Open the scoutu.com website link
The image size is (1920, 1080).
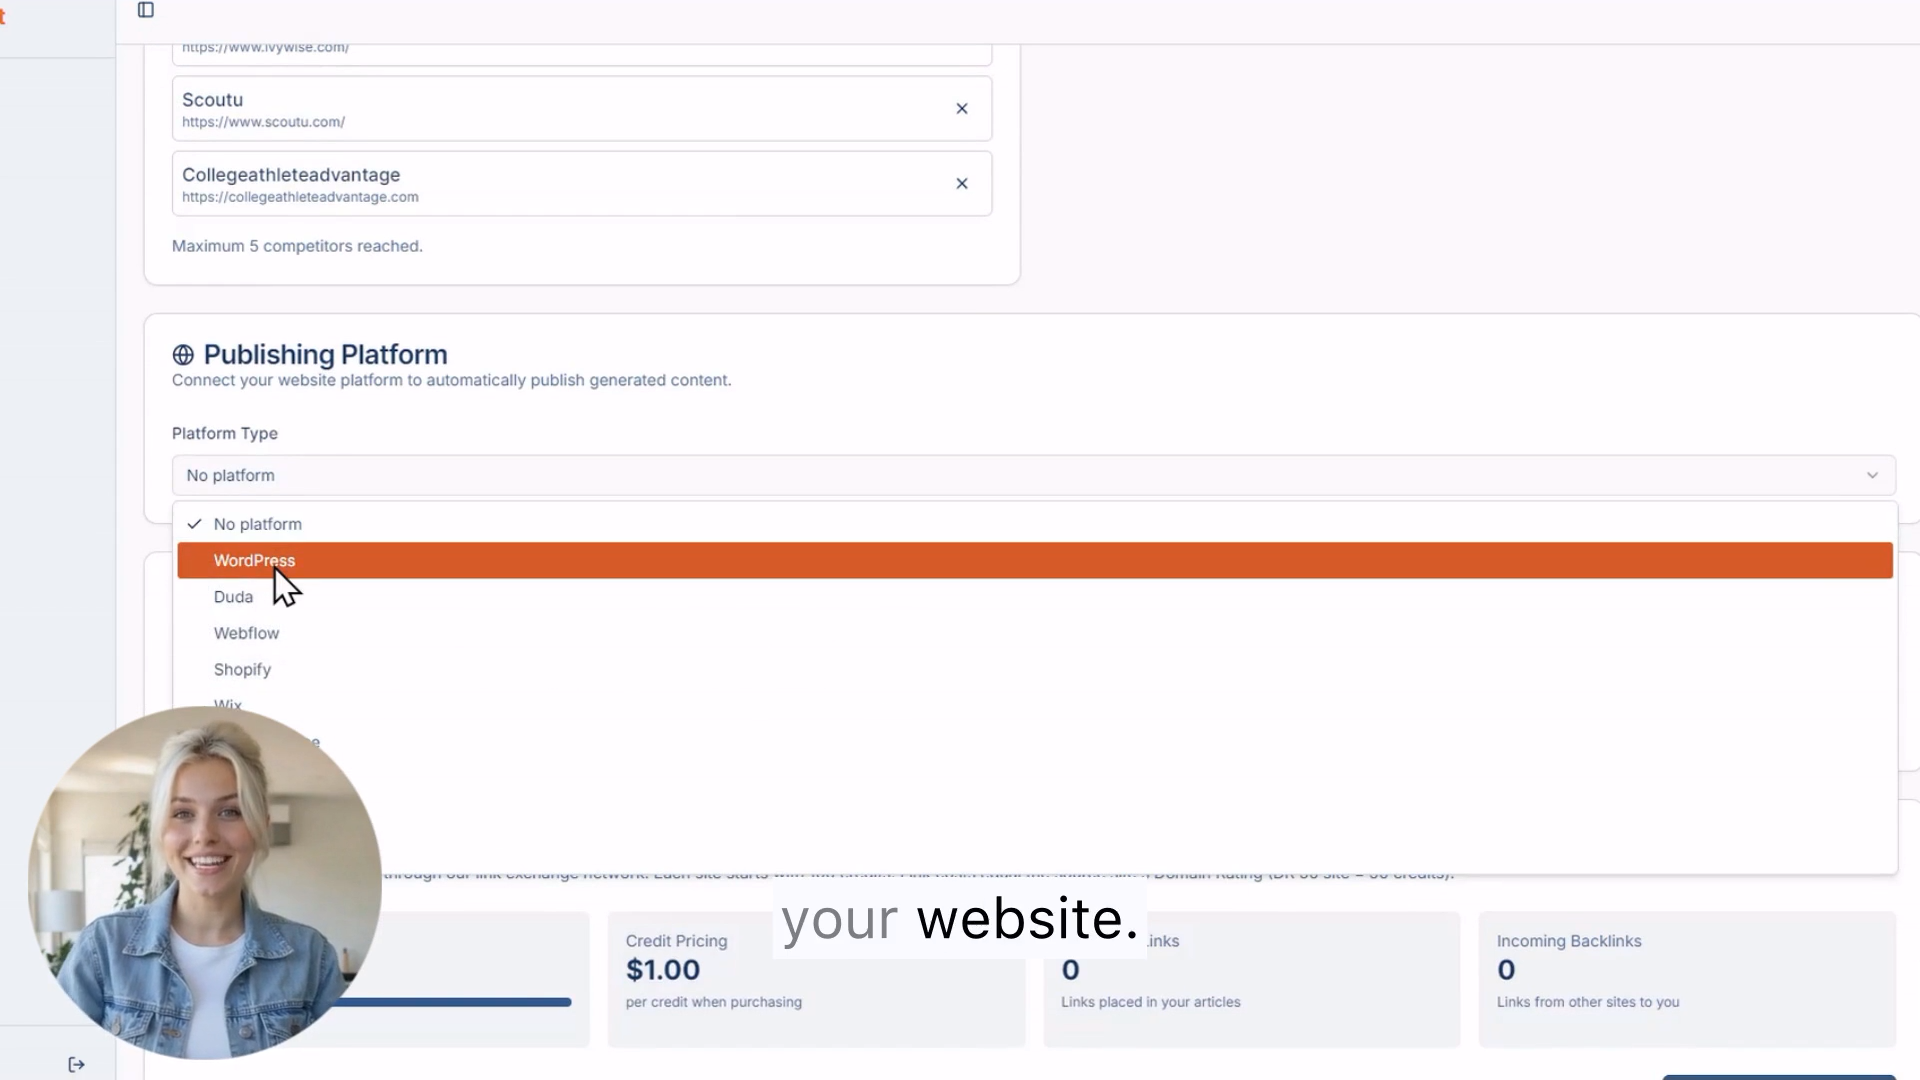pos(263,121)
